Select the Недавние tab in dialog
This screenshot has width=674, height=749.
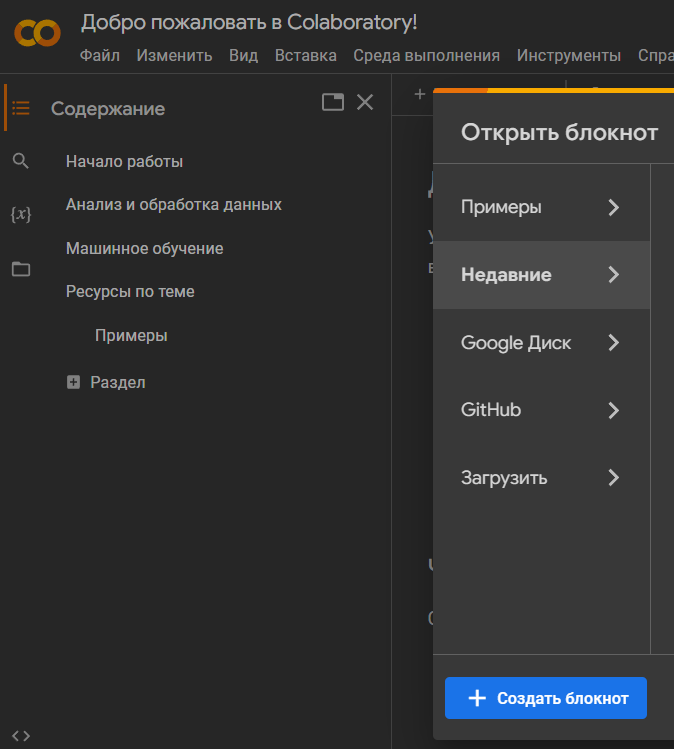542,275
